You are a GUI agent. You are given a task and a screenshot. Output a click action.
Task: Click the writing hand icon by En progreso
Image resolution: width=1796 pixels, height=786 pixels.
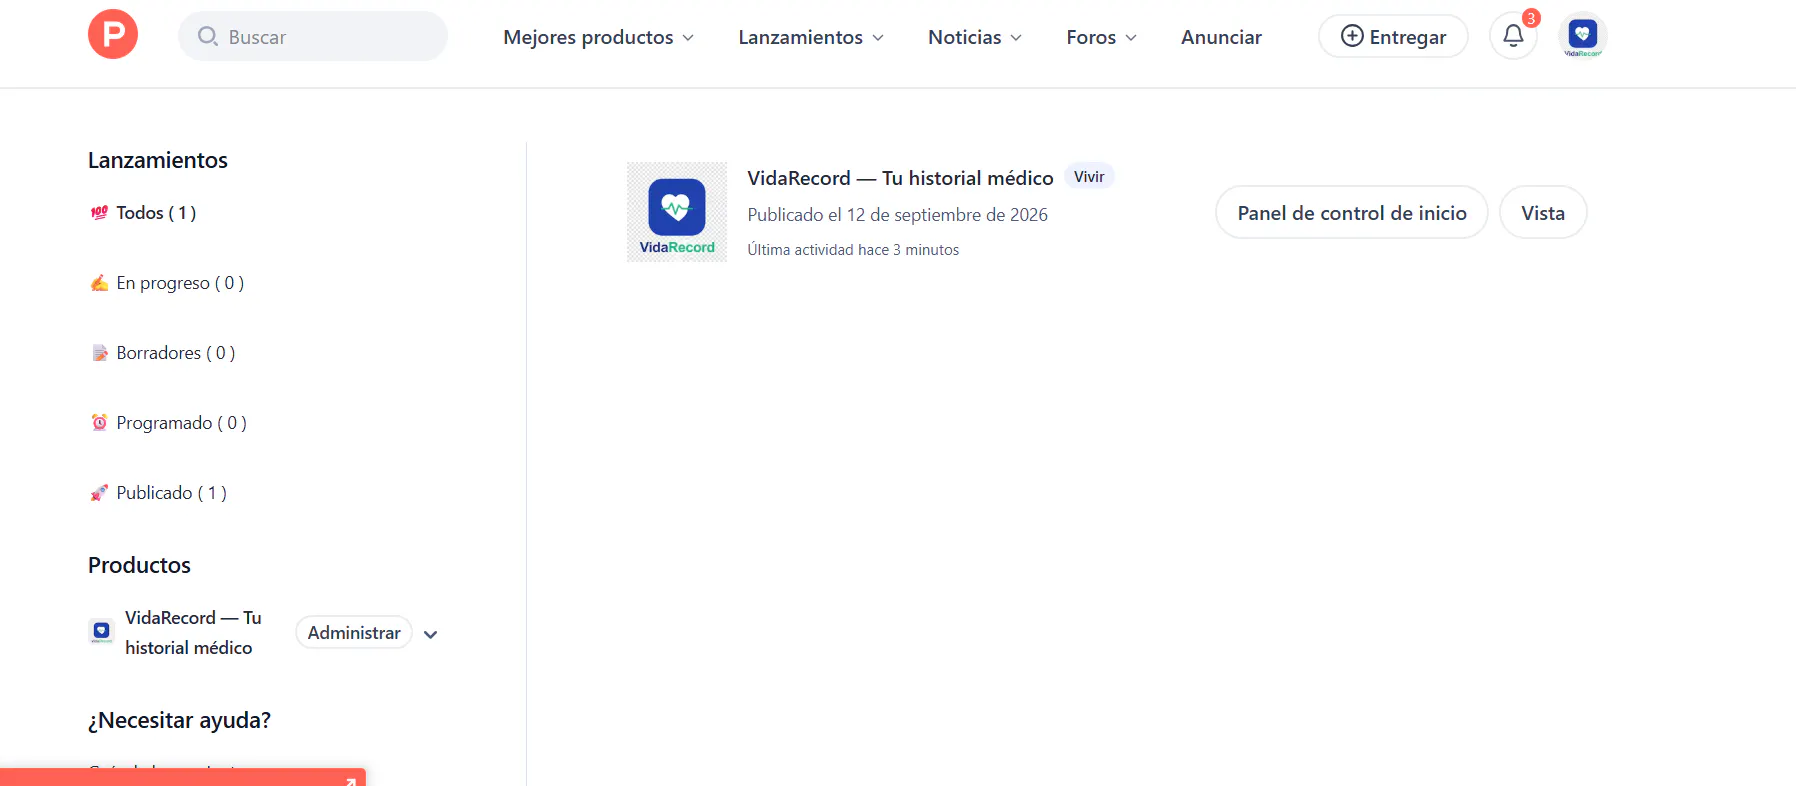(99, 283)
